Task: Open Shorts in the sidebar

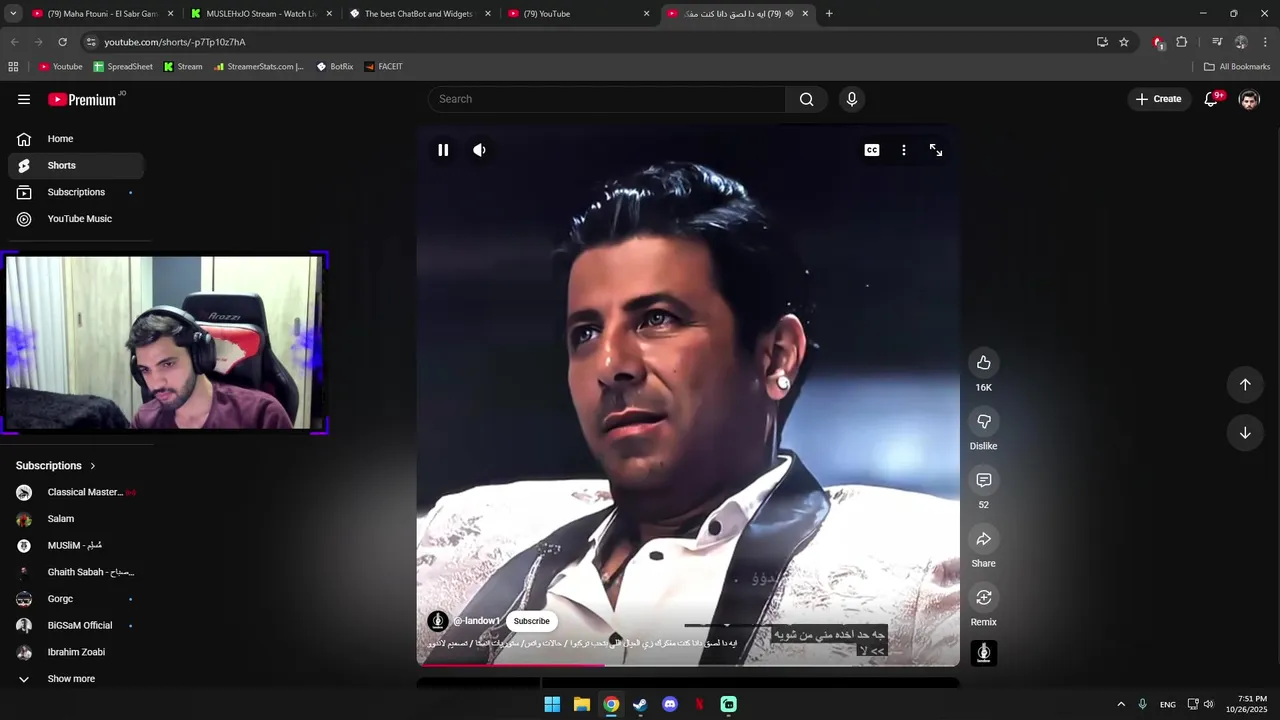Action: [x=76, y=166]
